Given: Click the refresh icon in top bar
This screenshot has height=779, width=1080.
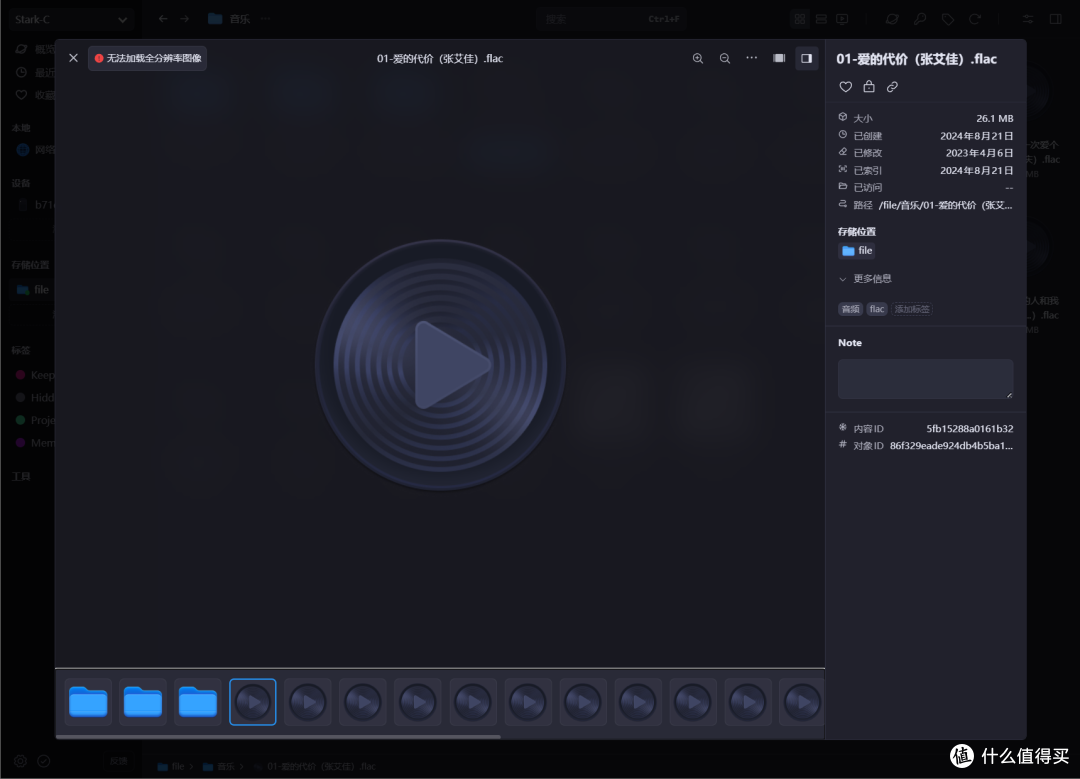Looking at the screenshot, I should [x=975, y=19].
